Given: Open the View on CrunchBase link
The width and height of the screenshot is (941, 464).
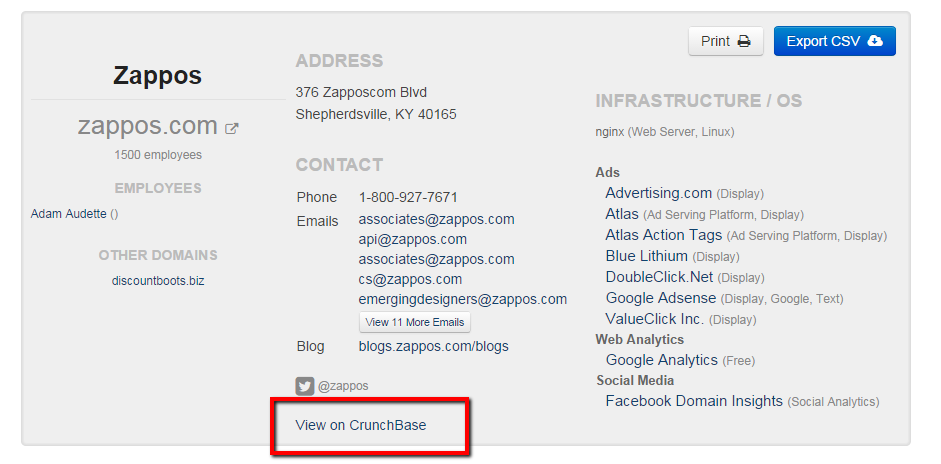Looking at the screenshot, I should 361,425.
